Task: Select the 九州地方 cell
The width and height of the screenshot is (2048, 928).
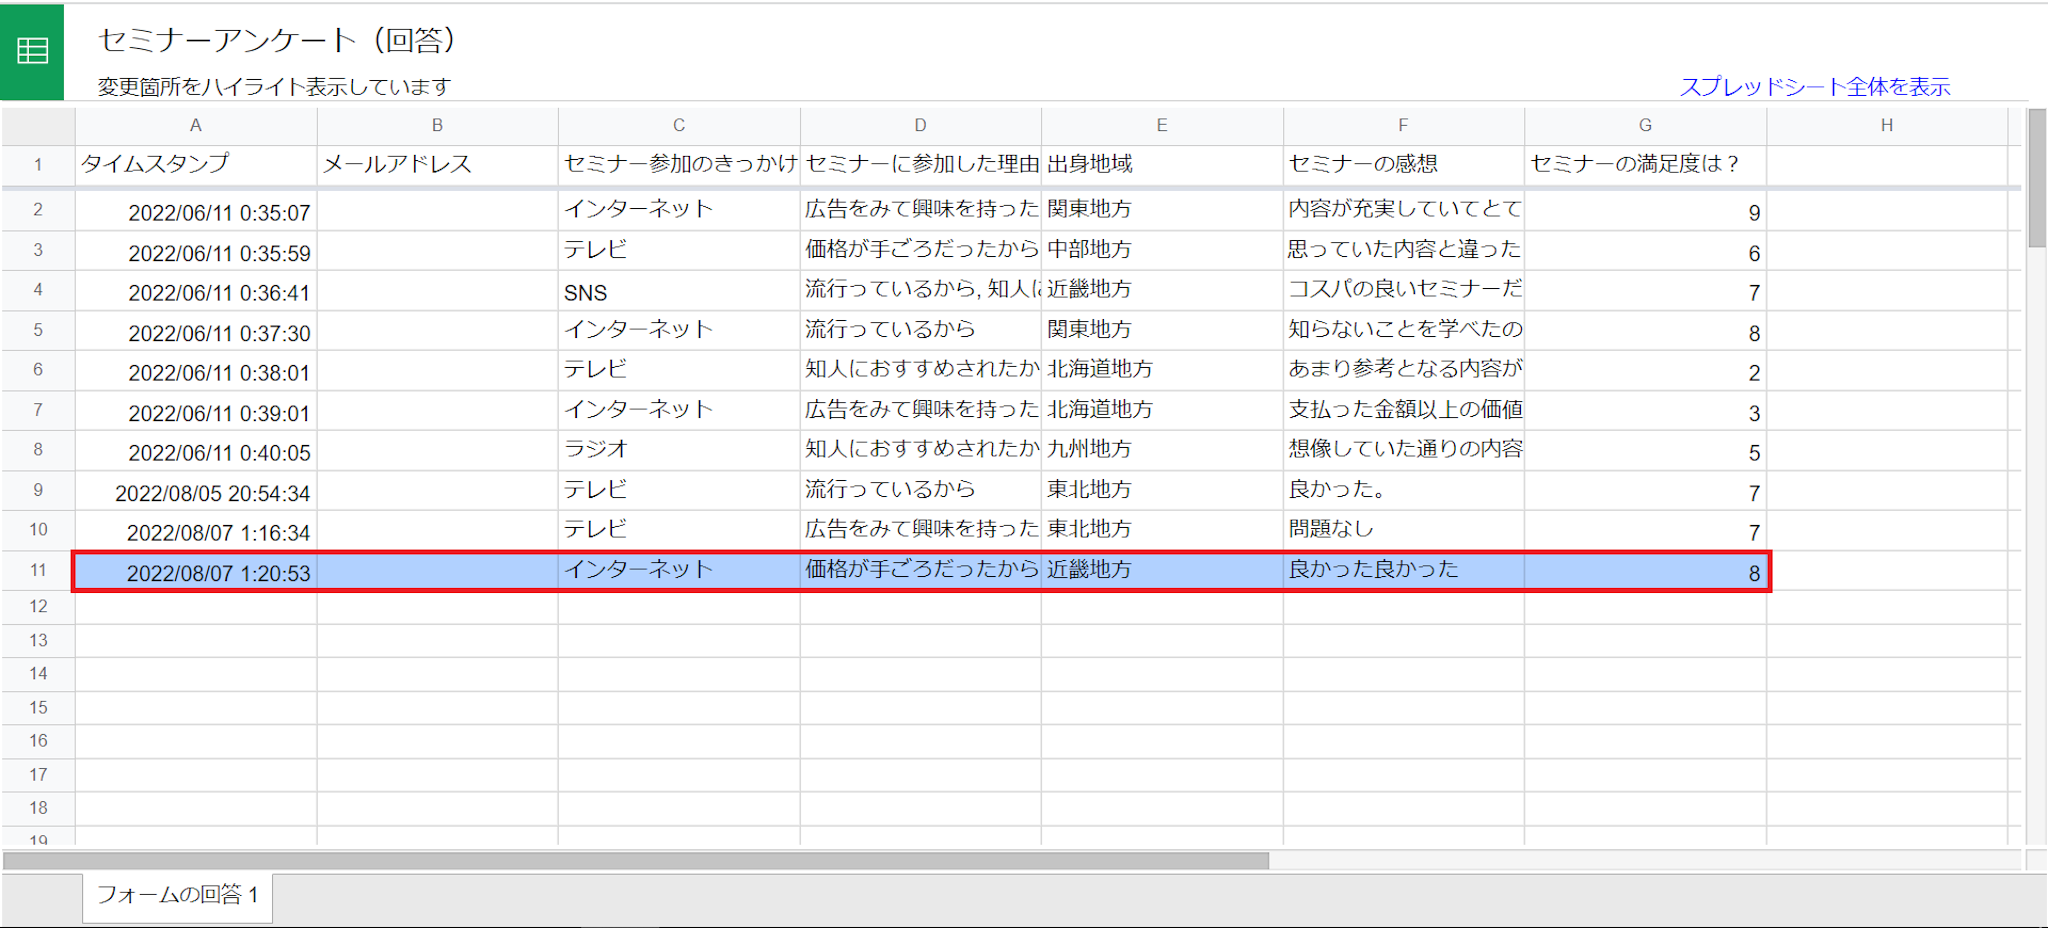Action: coord(1161,451)
